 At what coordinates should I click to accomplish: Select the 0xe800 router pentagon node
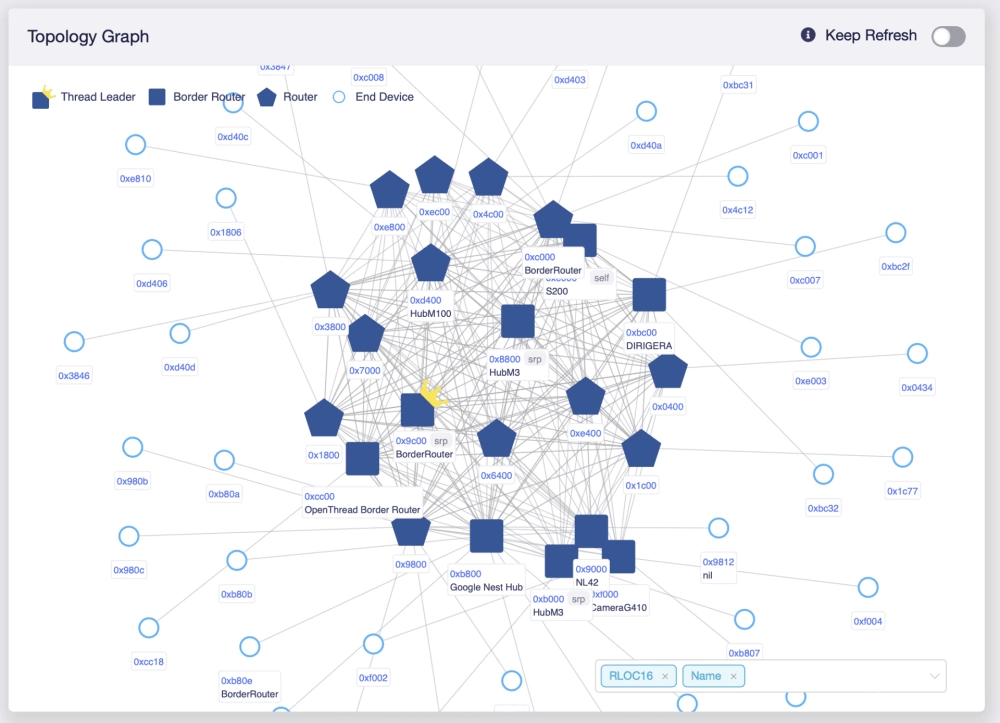[390, 189]
